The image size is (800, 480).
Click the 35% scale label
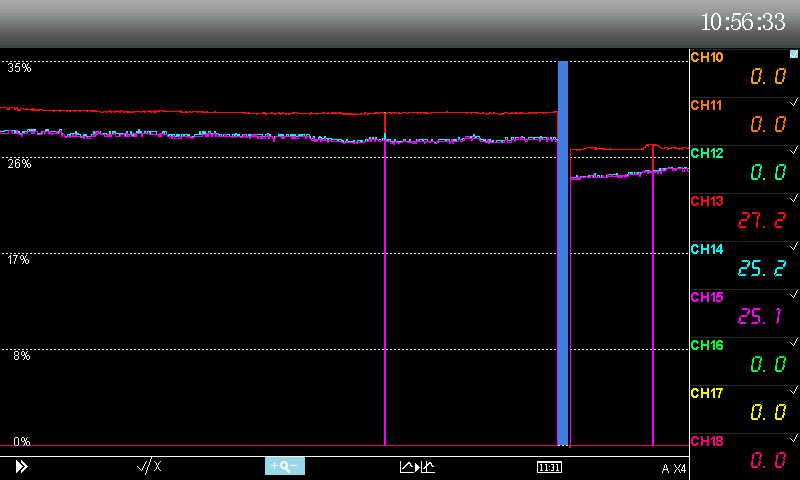point(19,68)
